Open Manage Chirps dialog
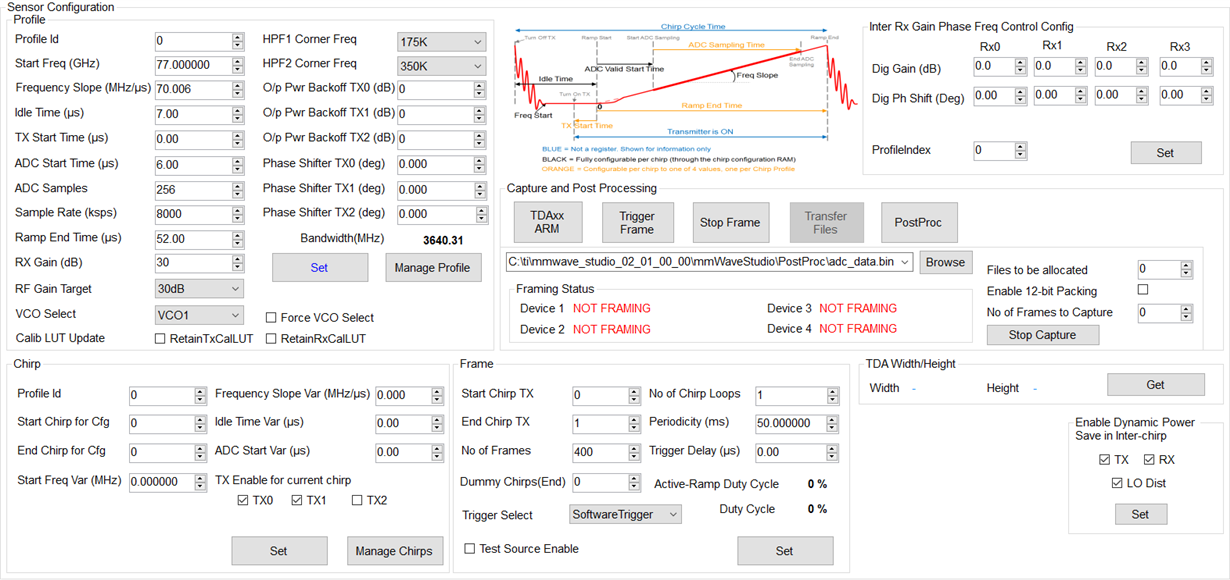Screen dimensions: 1230x580 click(x=394, y=551)
